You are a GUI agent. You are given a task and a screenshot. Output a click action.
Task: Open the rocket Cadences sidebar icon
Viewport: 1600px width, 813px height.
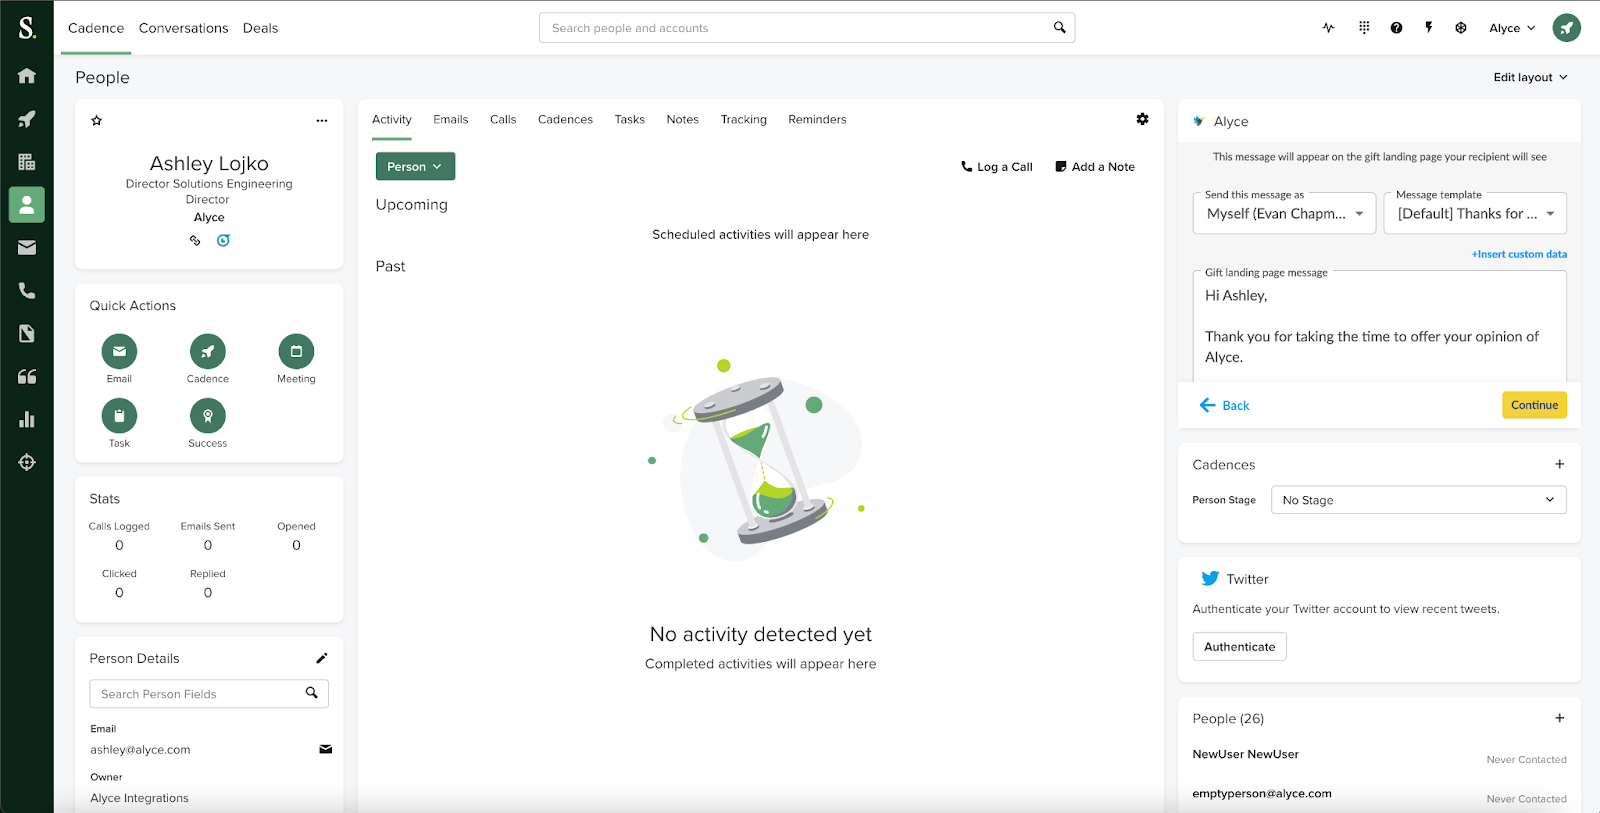coord(27,119)
